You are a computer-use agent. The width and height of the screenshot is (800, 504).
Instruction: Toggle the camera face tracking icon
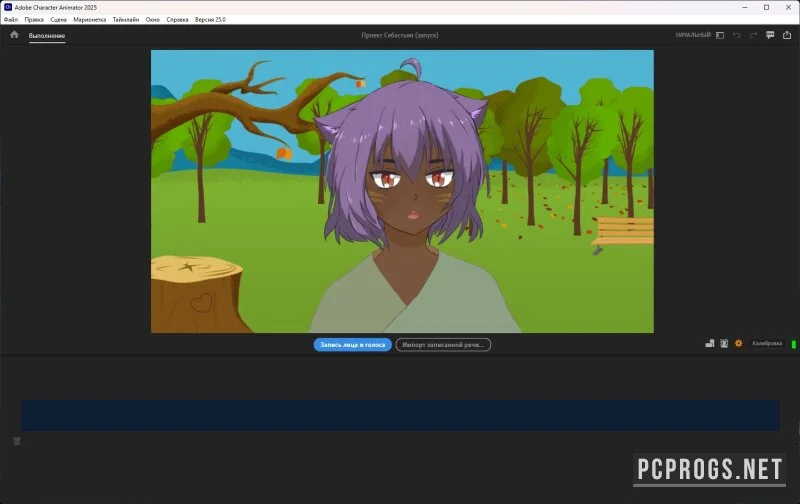(724, 343)
